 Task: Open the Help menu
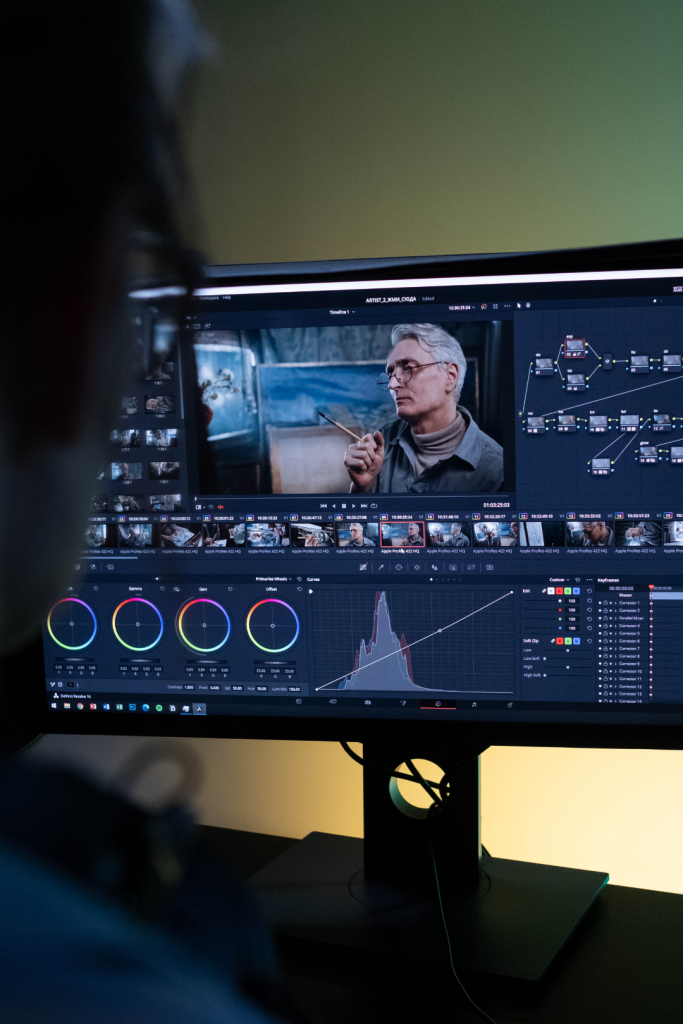coord(227,297)
